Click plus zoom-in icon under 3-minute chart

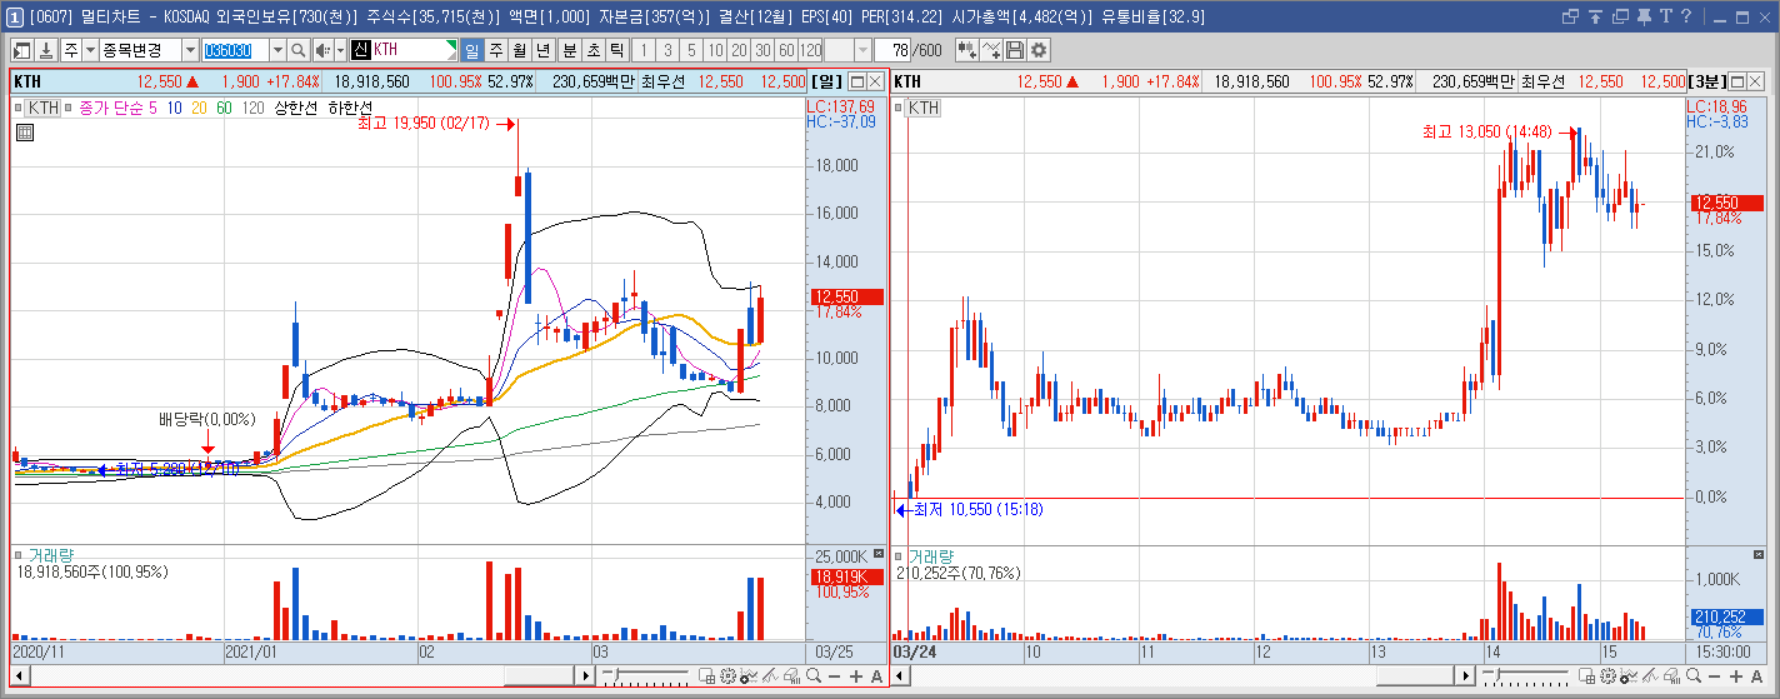1736,677
